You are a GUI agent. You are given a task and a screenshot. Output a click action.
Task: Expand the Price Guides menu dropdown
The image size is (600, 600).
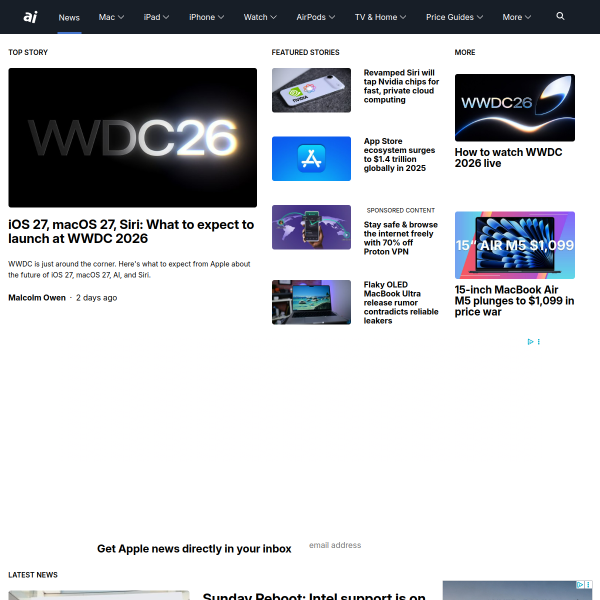tap(455, 17)
